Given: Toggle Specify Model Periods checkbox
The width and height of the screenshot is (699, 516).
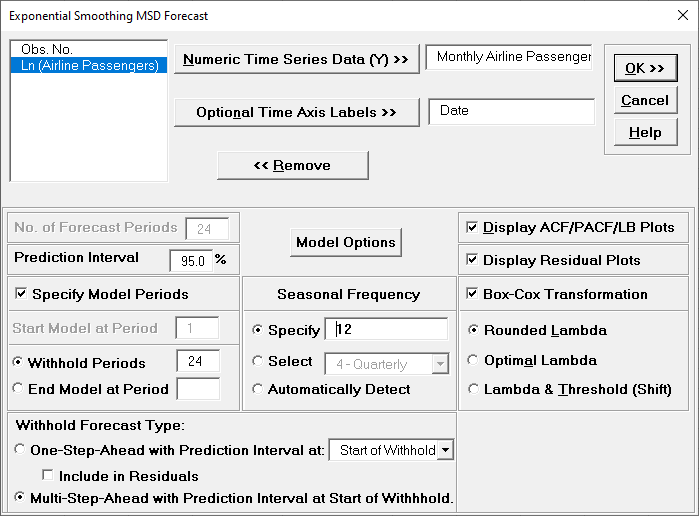Looking at the screenshot, I should coord(22,294).
